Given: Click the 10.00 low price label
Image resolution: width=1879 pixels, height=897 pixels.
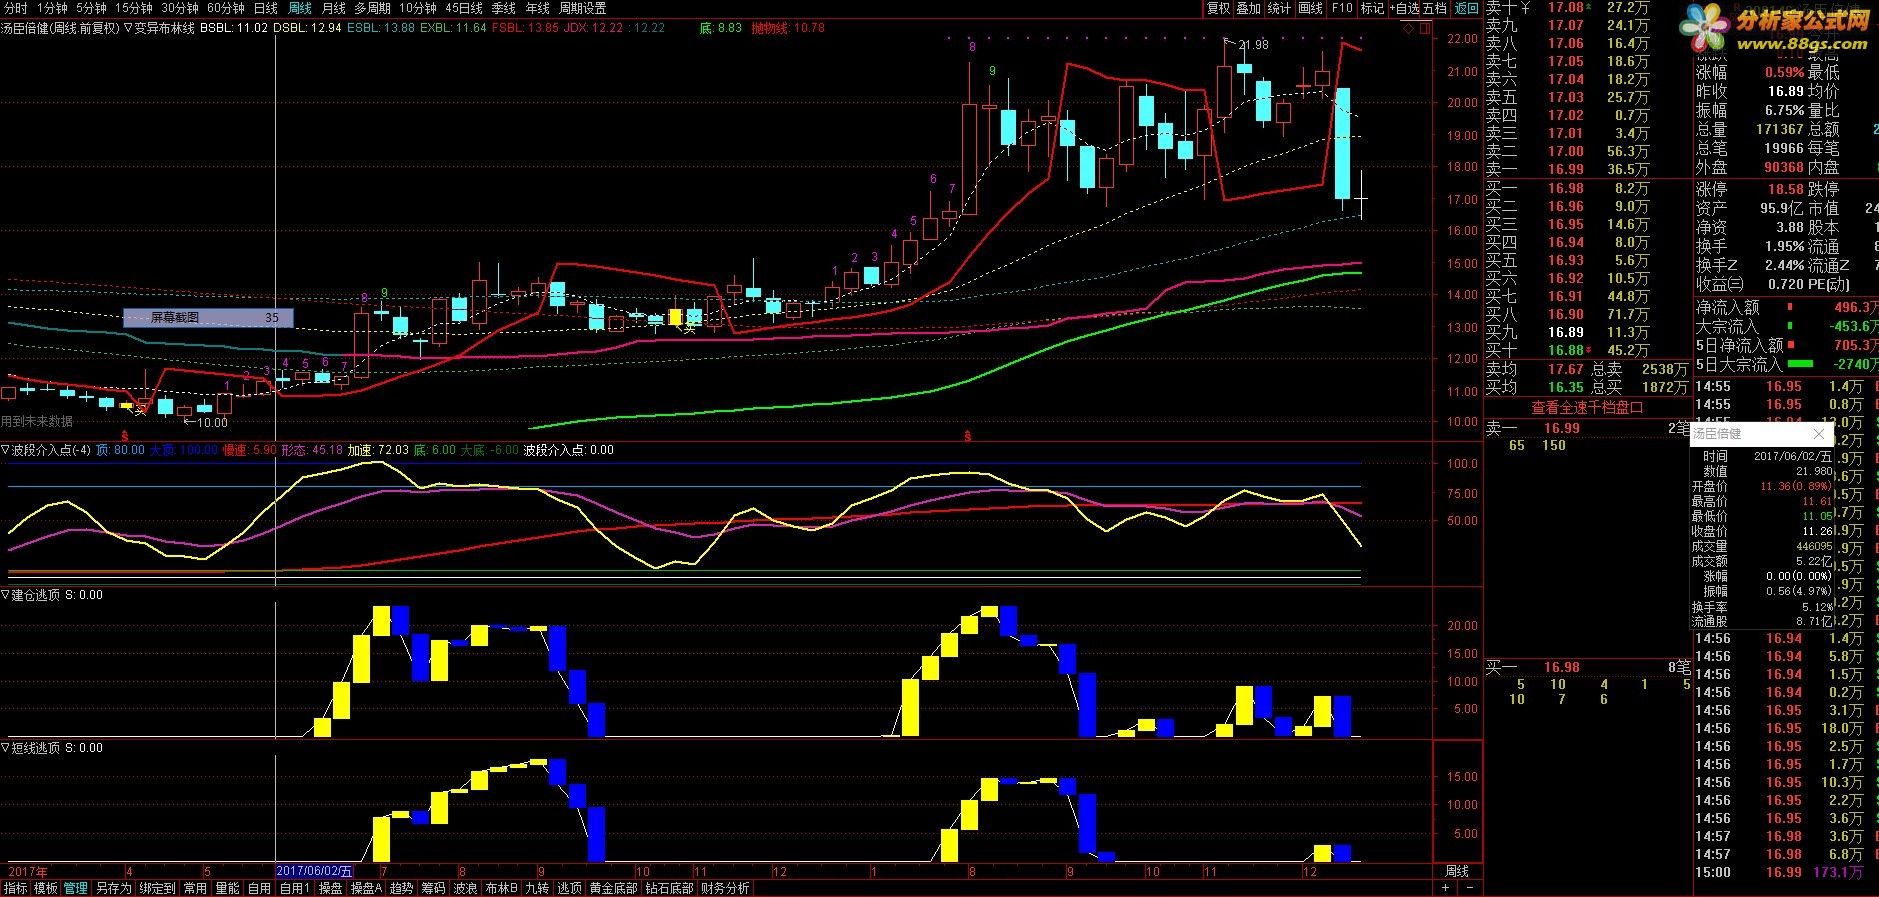Looking at the screenshot, I should [212, 423].
